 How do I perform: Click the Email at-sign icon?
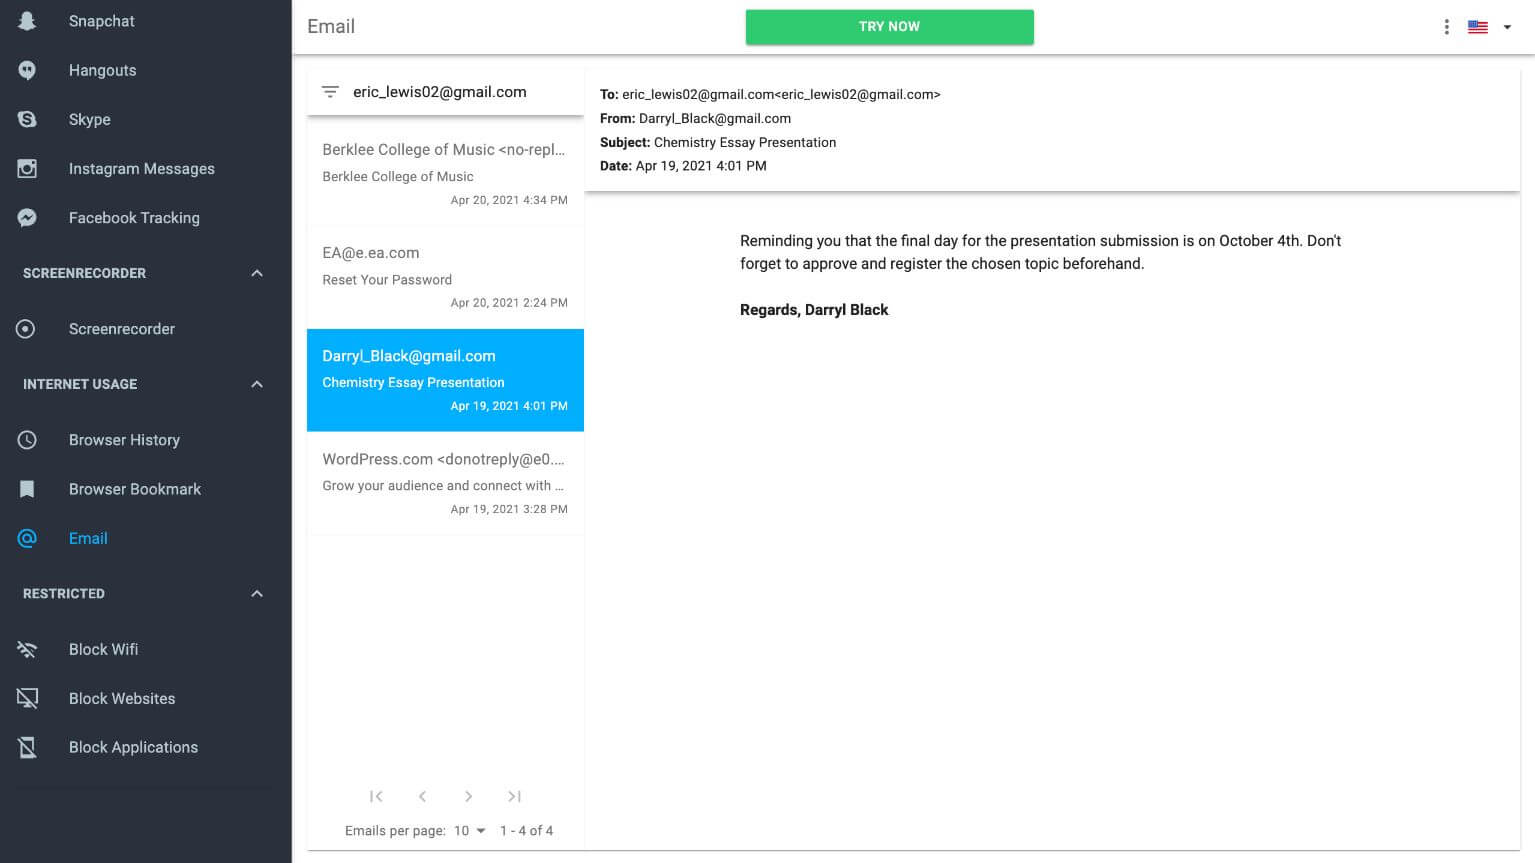point(27,538)
